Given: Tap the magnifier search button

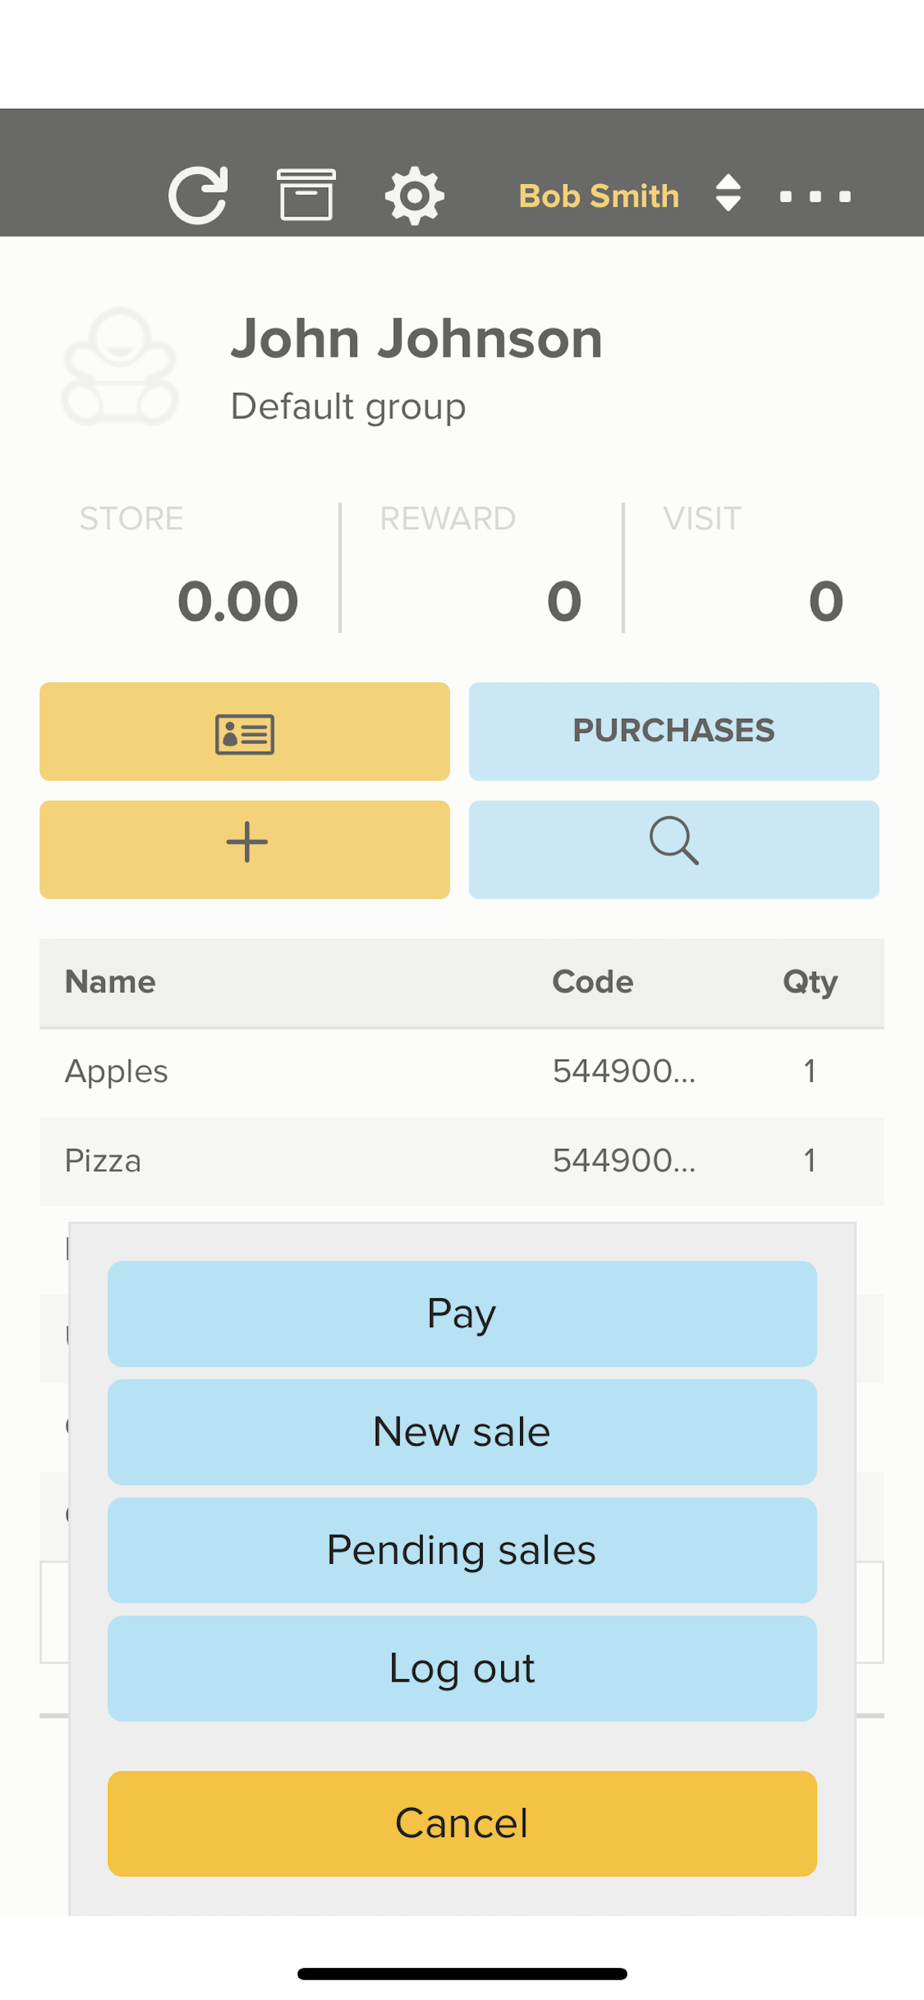Looking at the screenshot, I should [673, 849].
